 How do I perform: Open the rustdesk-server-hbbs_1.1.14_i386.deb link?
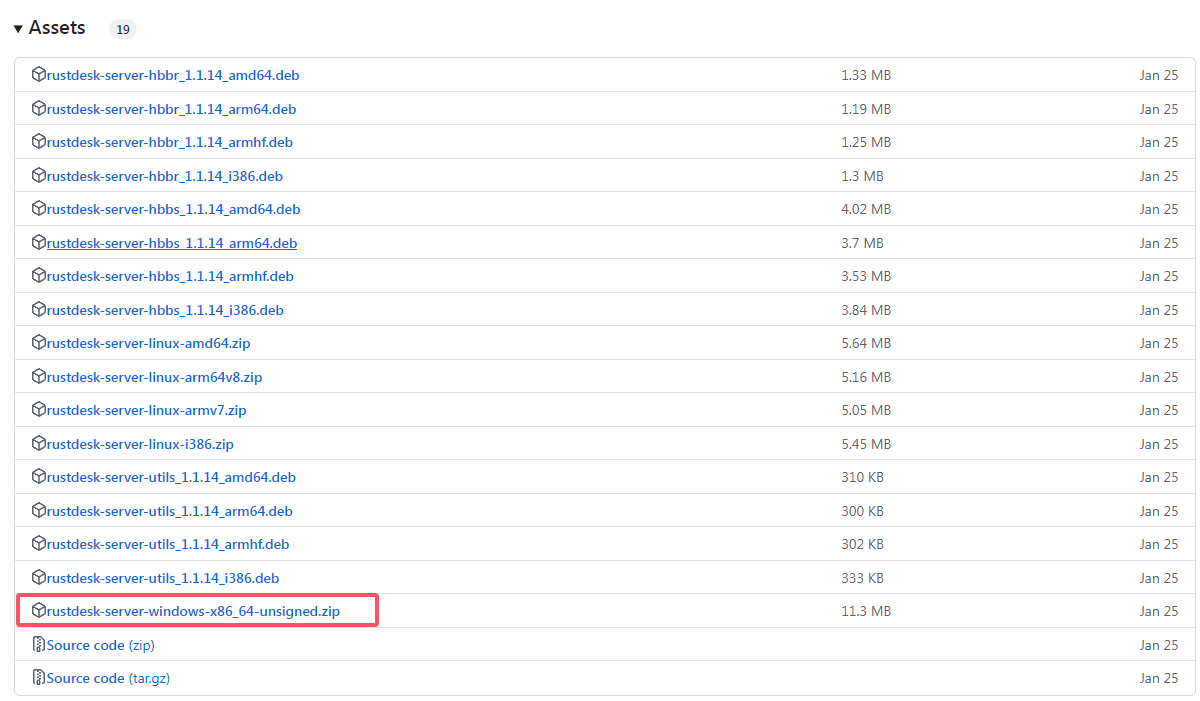165,310
